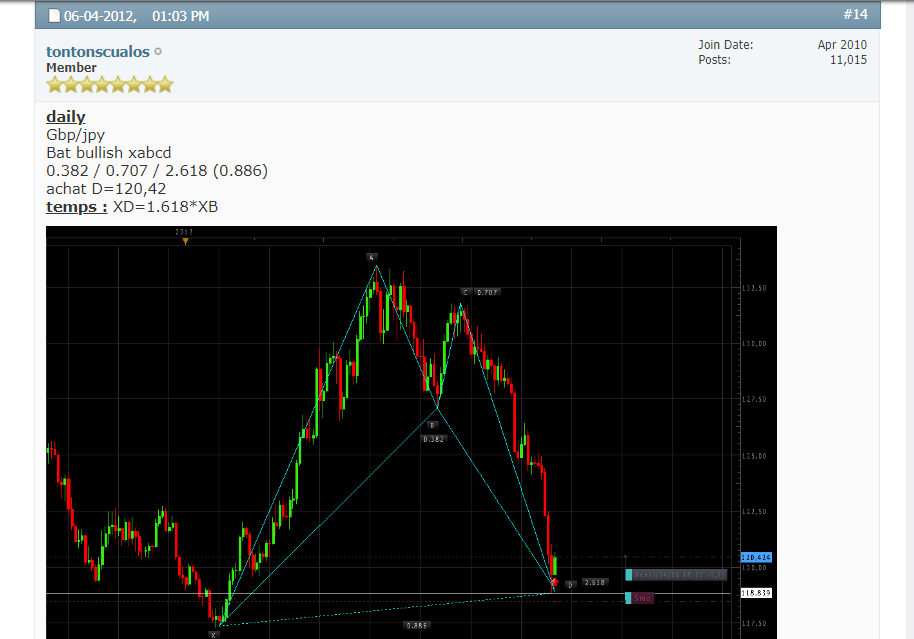Click the post document icon beside the date
The image size is (914, 639).
tap(54, 16)
